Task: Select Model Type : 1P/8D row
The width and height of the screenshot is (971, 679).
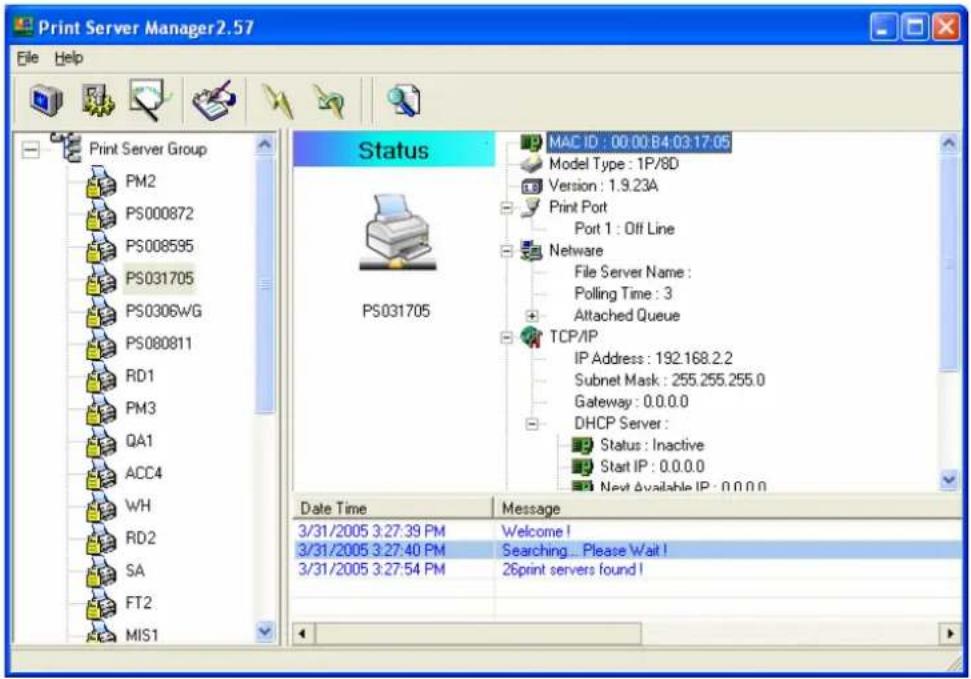Action: (614, 164)
